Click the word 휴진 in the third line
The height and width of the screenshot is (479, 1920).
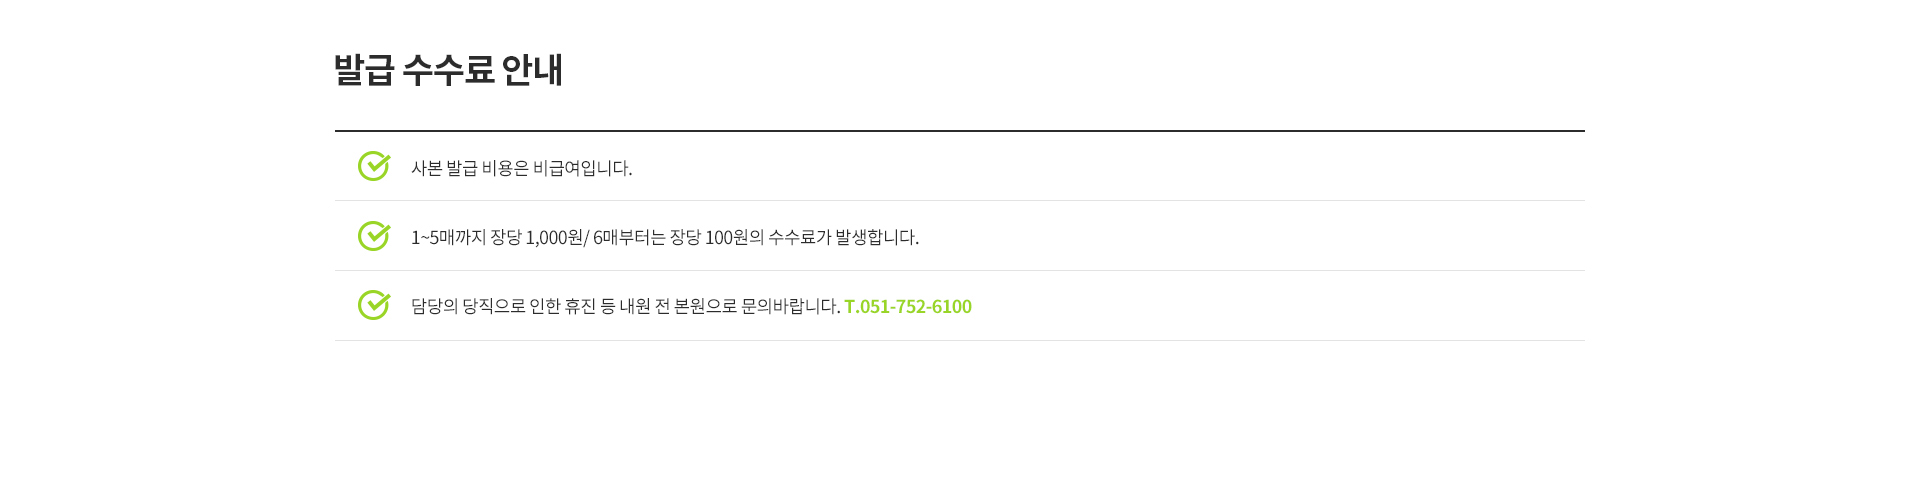pos(580,306)
